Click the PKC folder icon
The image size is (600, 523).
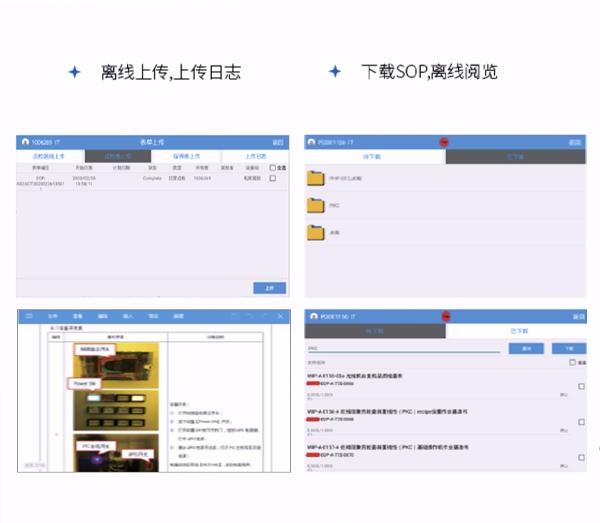(317, 205)
